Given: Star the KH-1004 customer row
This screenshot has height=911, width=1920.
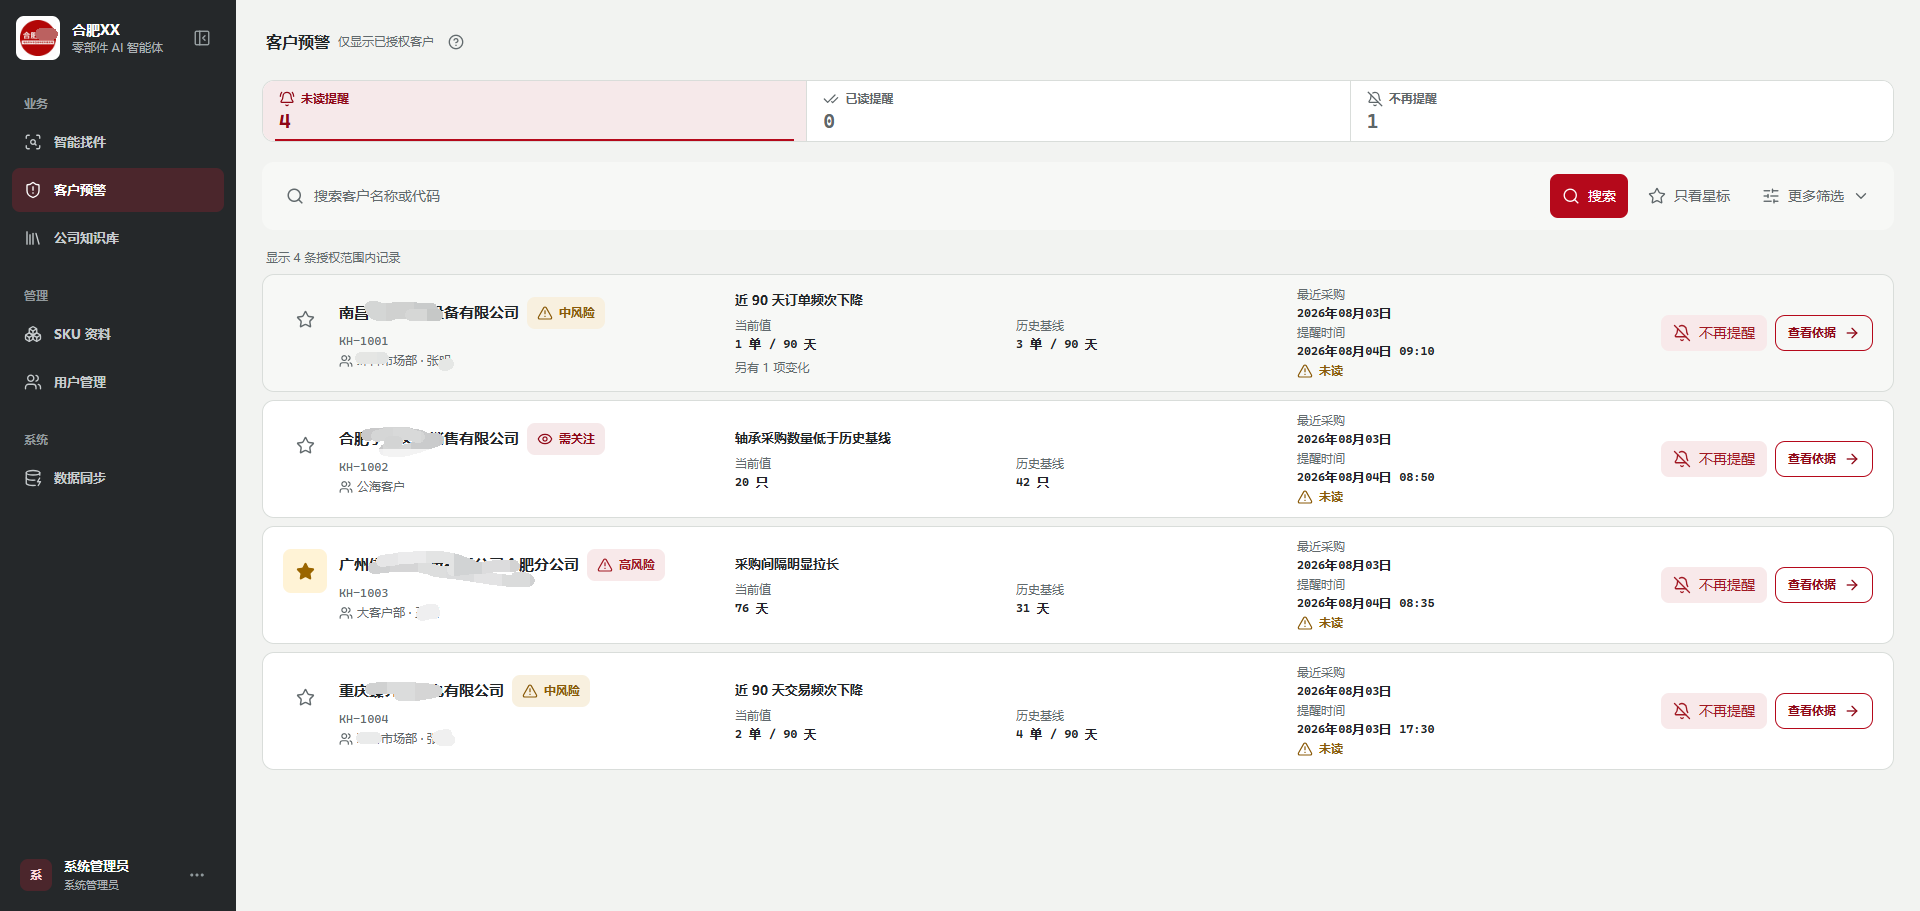Looking at the screenshot, I should 305,697.
